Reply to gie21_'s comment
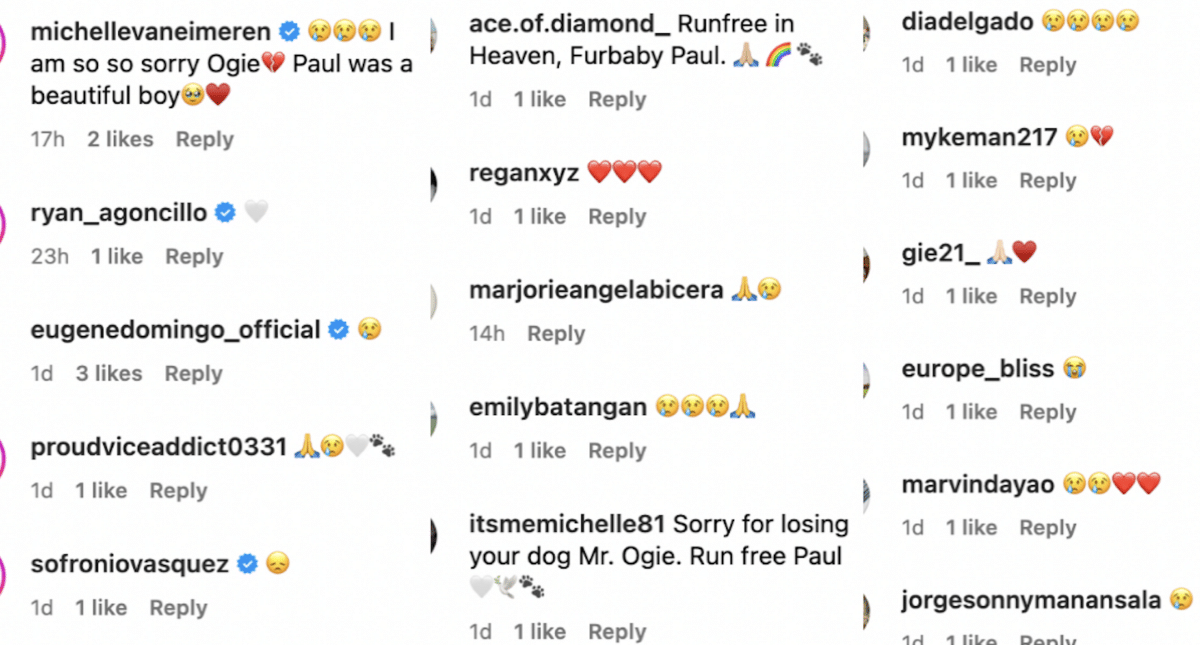Screen dimensions: 1200x645 pyautogui.click(x=1047, y=296)
